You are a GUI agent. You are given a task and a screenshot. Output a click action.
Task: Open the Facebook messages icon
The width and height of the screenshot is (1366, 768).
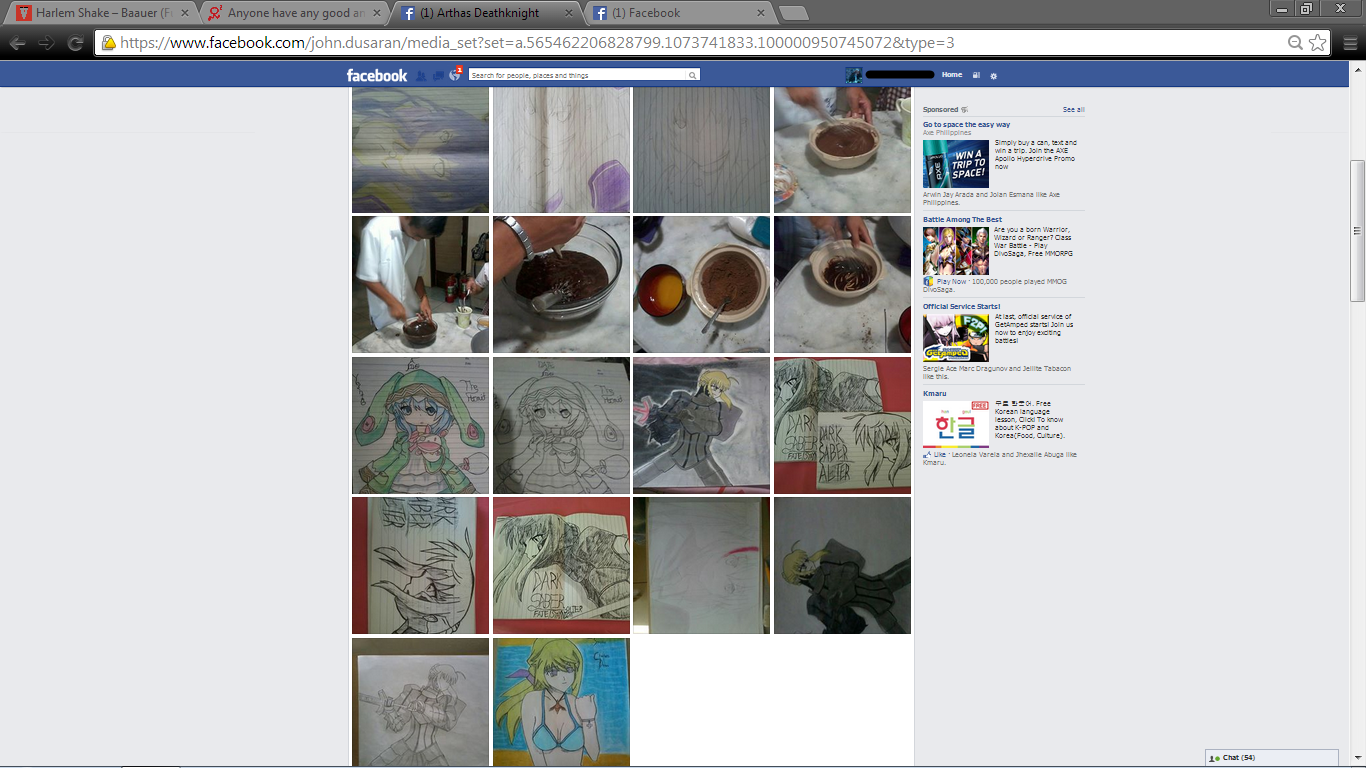[438, 76]
